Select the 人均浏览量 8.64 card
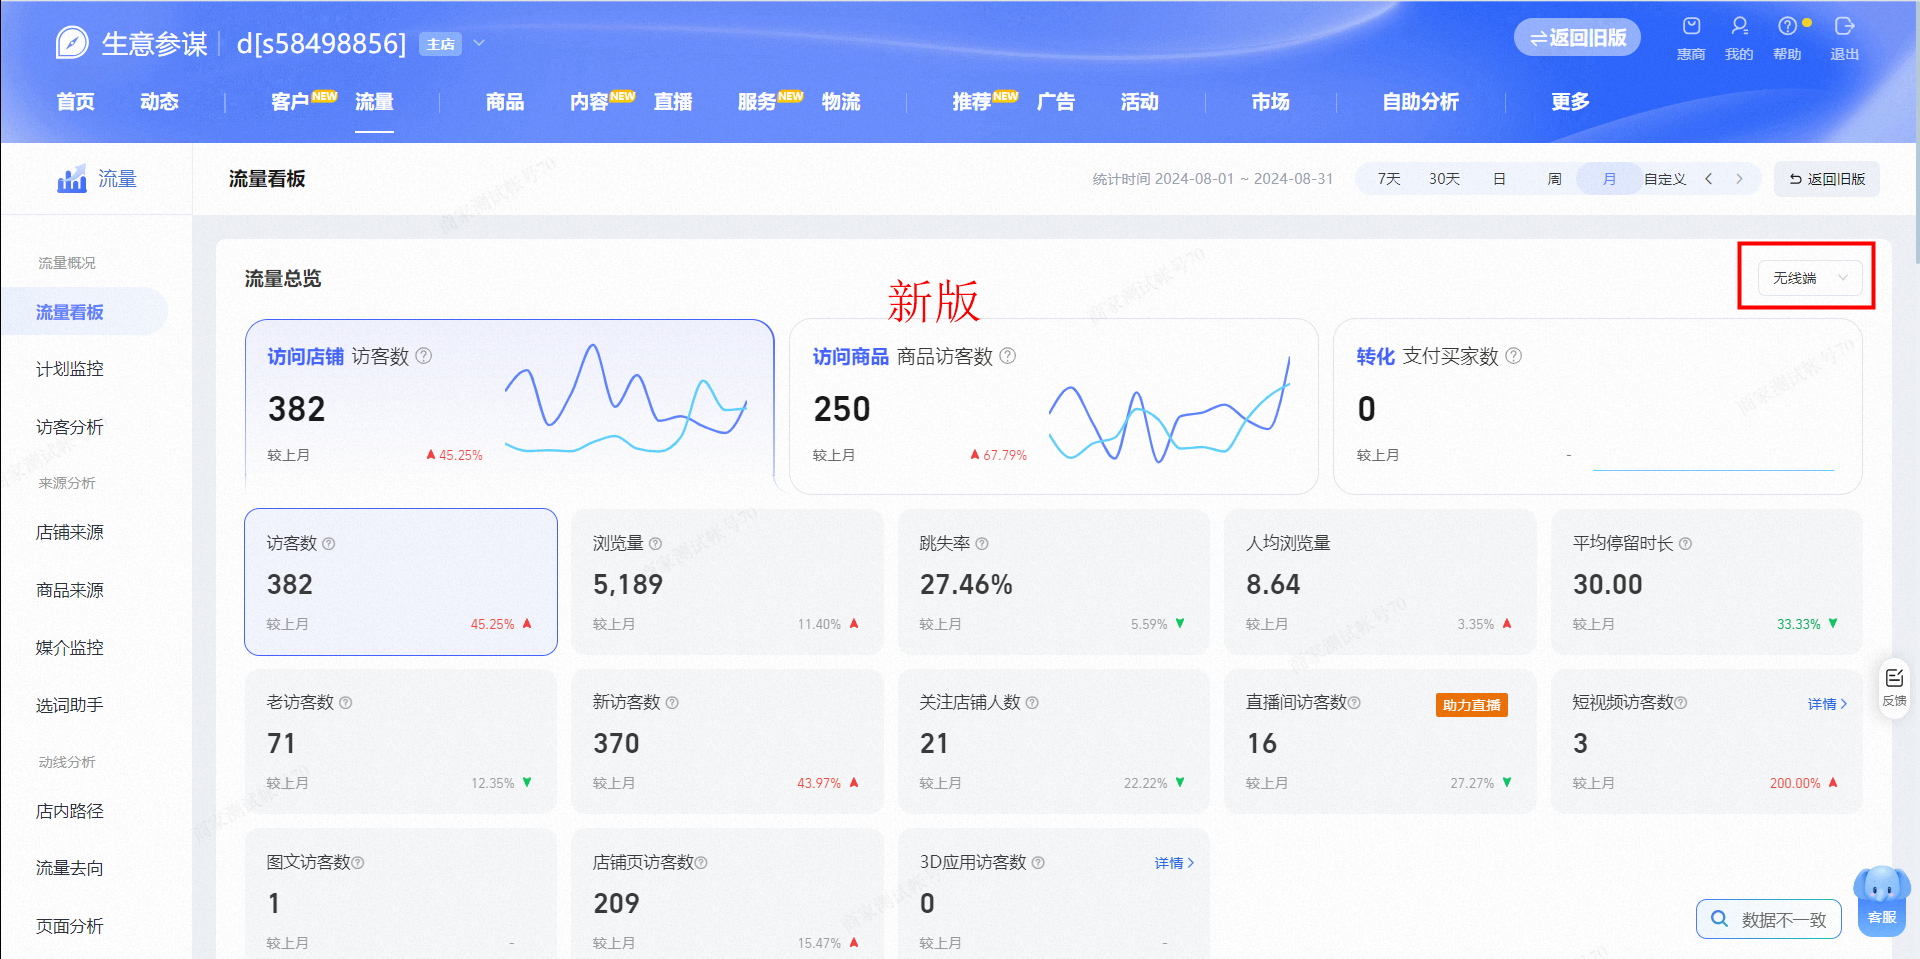Viewport: 1920px width, 959px height. 1380,582
